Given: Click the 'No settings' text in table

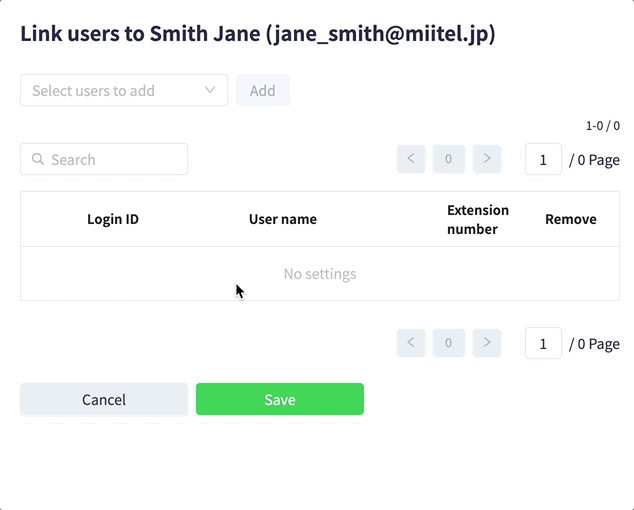Looking at the screenshot, I should [320, 274].
